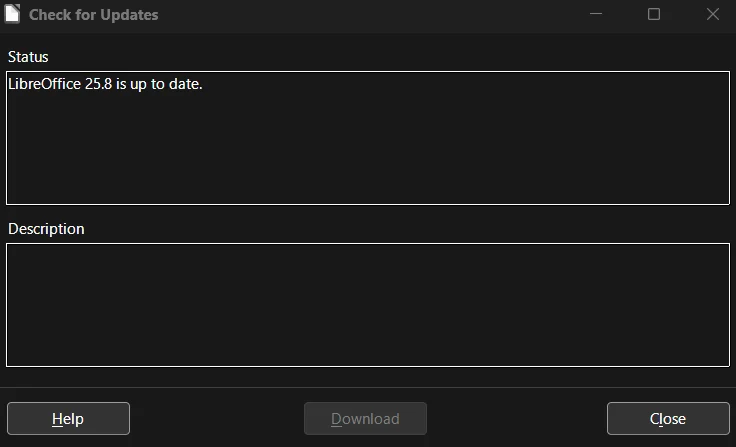736x447 pixels.
Task: Minimize the Check for Updates dialog
Action: (596, 14)
